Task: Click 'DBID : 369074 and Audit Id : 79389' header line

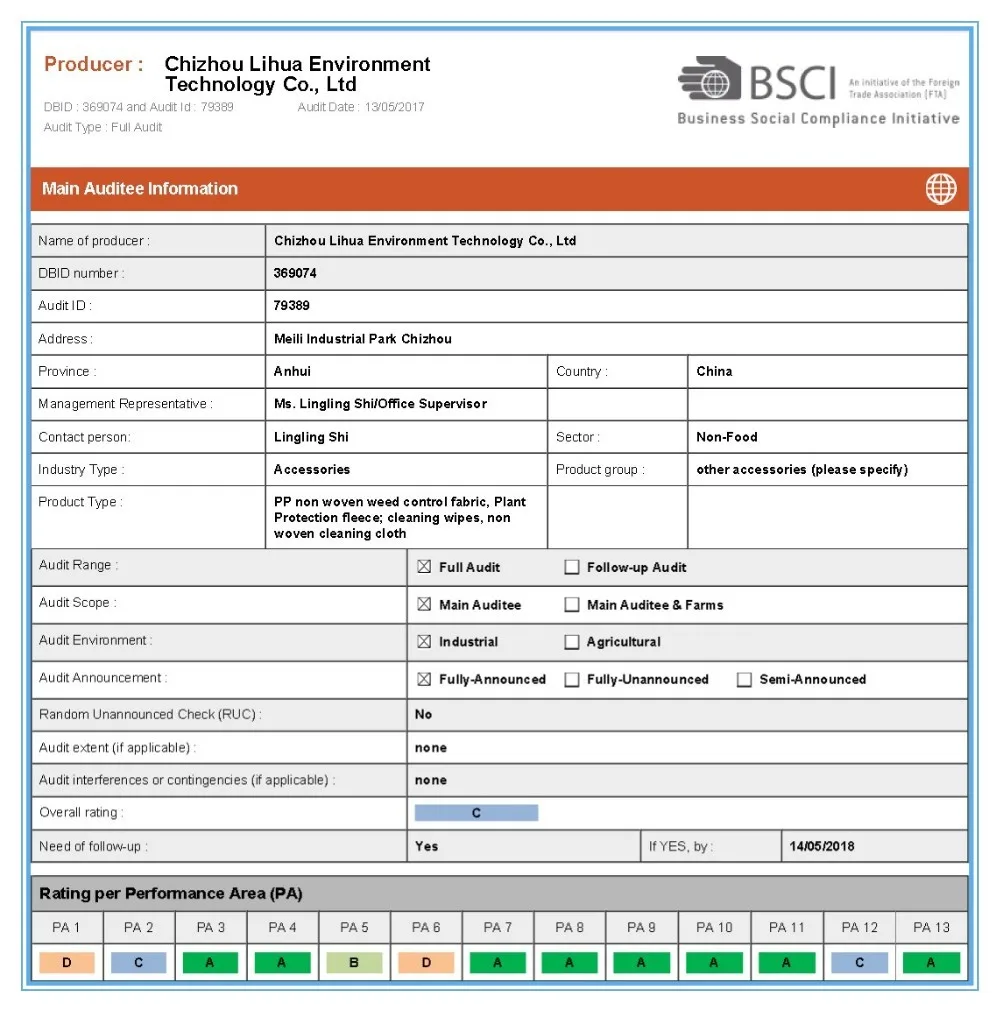Action: coord(138,107)
